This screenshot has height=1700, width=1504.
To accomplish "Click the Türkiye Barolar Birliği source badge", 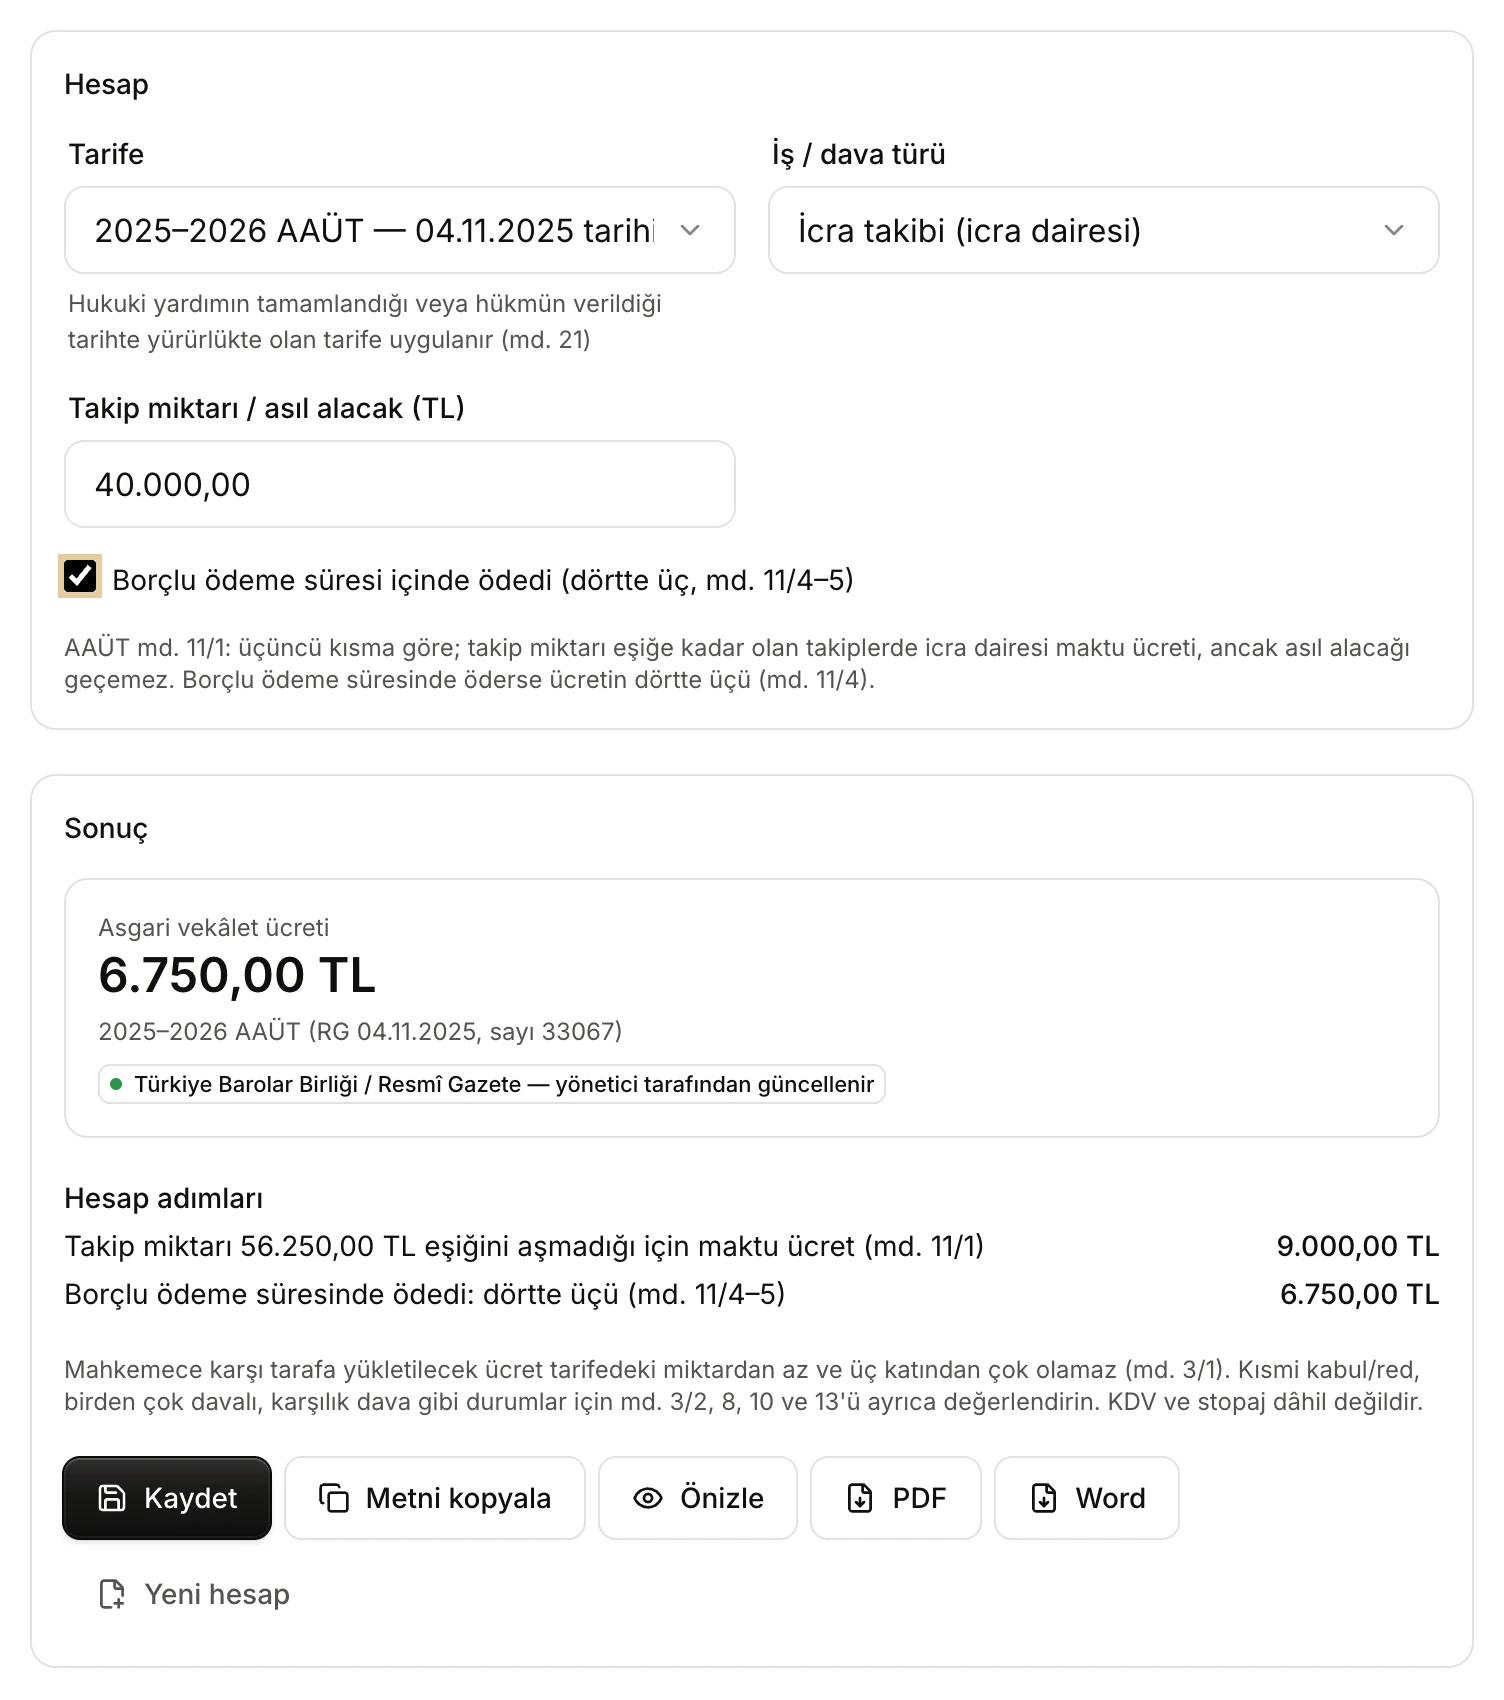I will pyautogui.click(x=492, y=1084).
